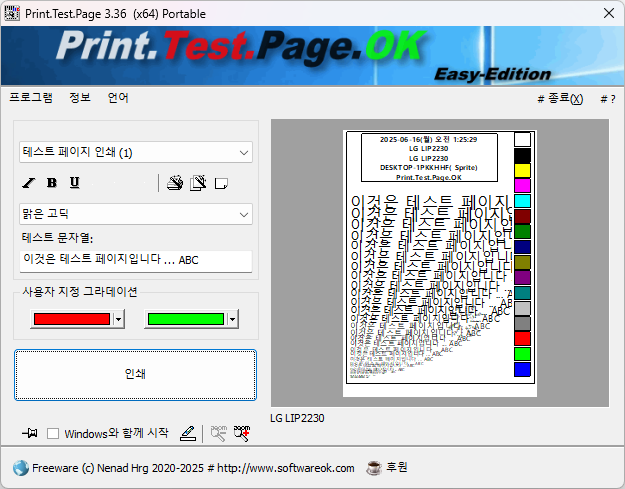The height and width of the screenshot is (489, 625).
Task: Open the 프로그램 menu
Action: click(x=31, y=98)
